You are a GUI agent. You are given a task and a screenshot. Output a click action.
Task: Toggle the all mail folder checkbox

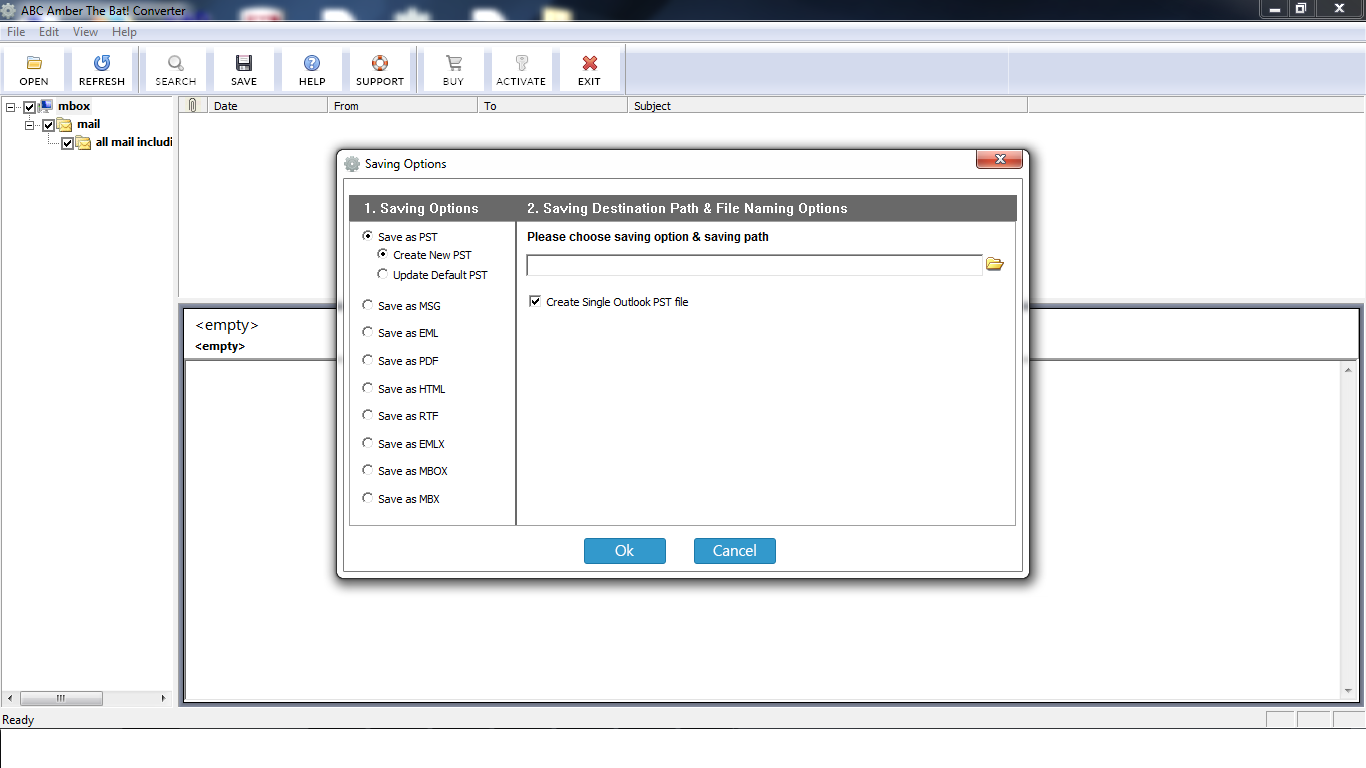pos(67,143)
